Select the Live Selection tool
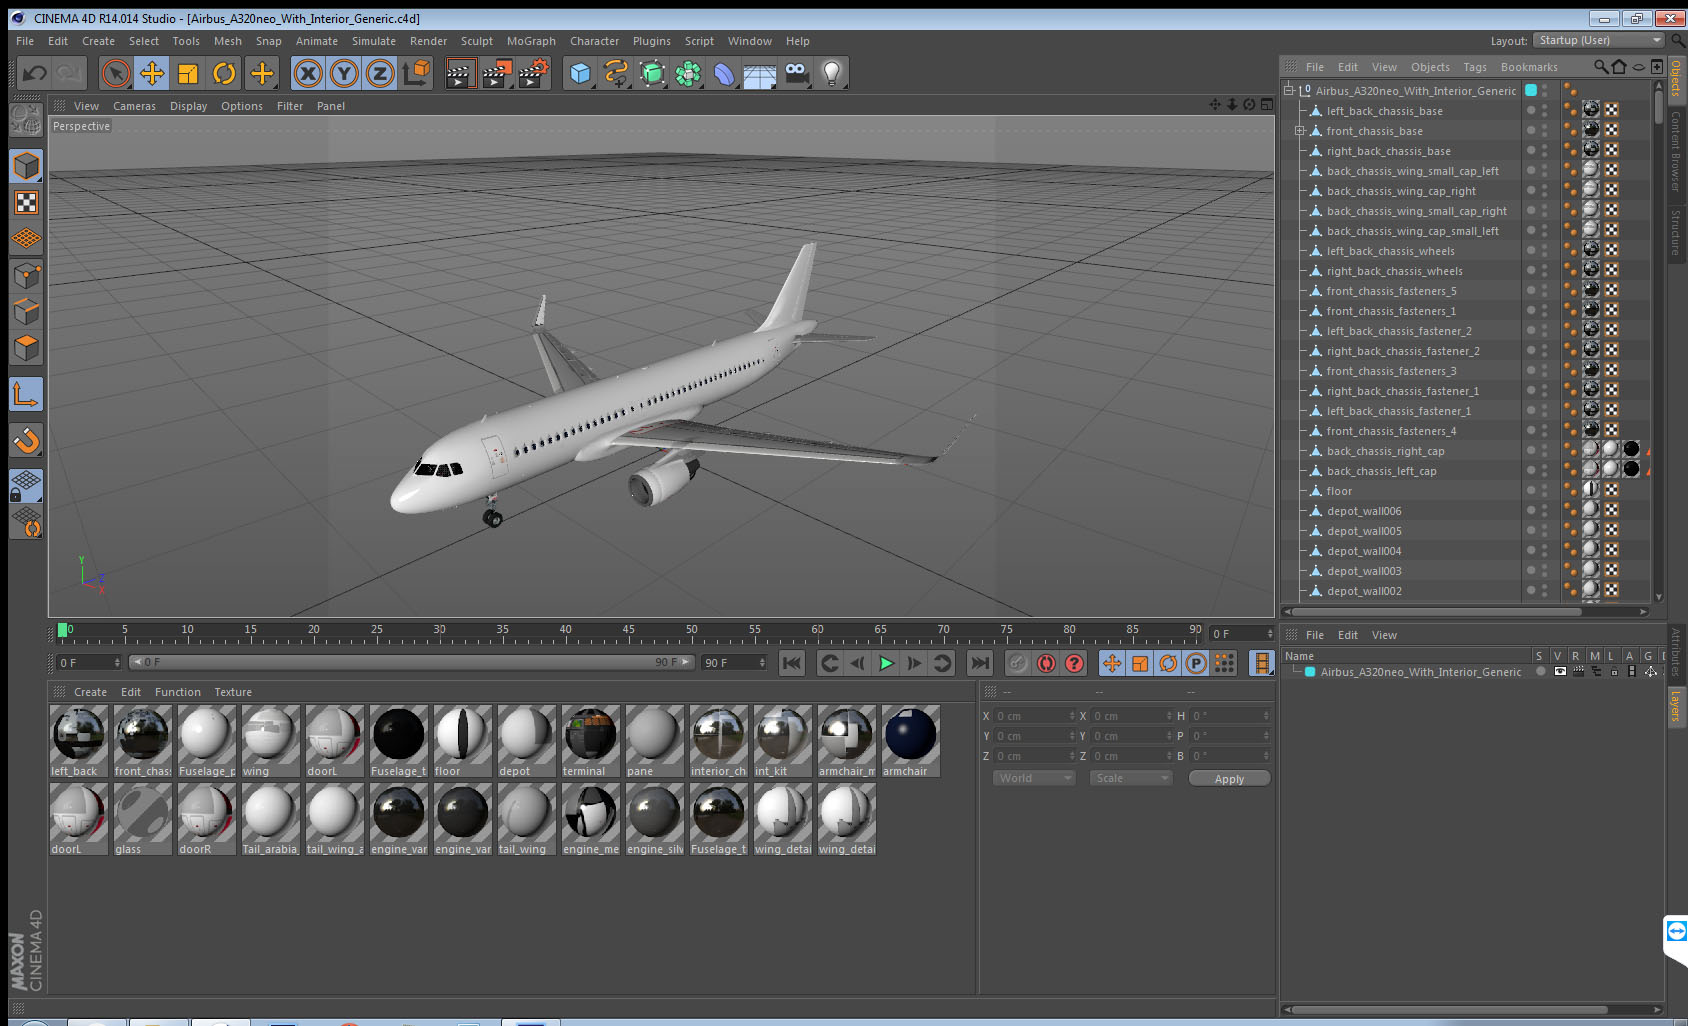The image size is (1688, 1026). 116,73
